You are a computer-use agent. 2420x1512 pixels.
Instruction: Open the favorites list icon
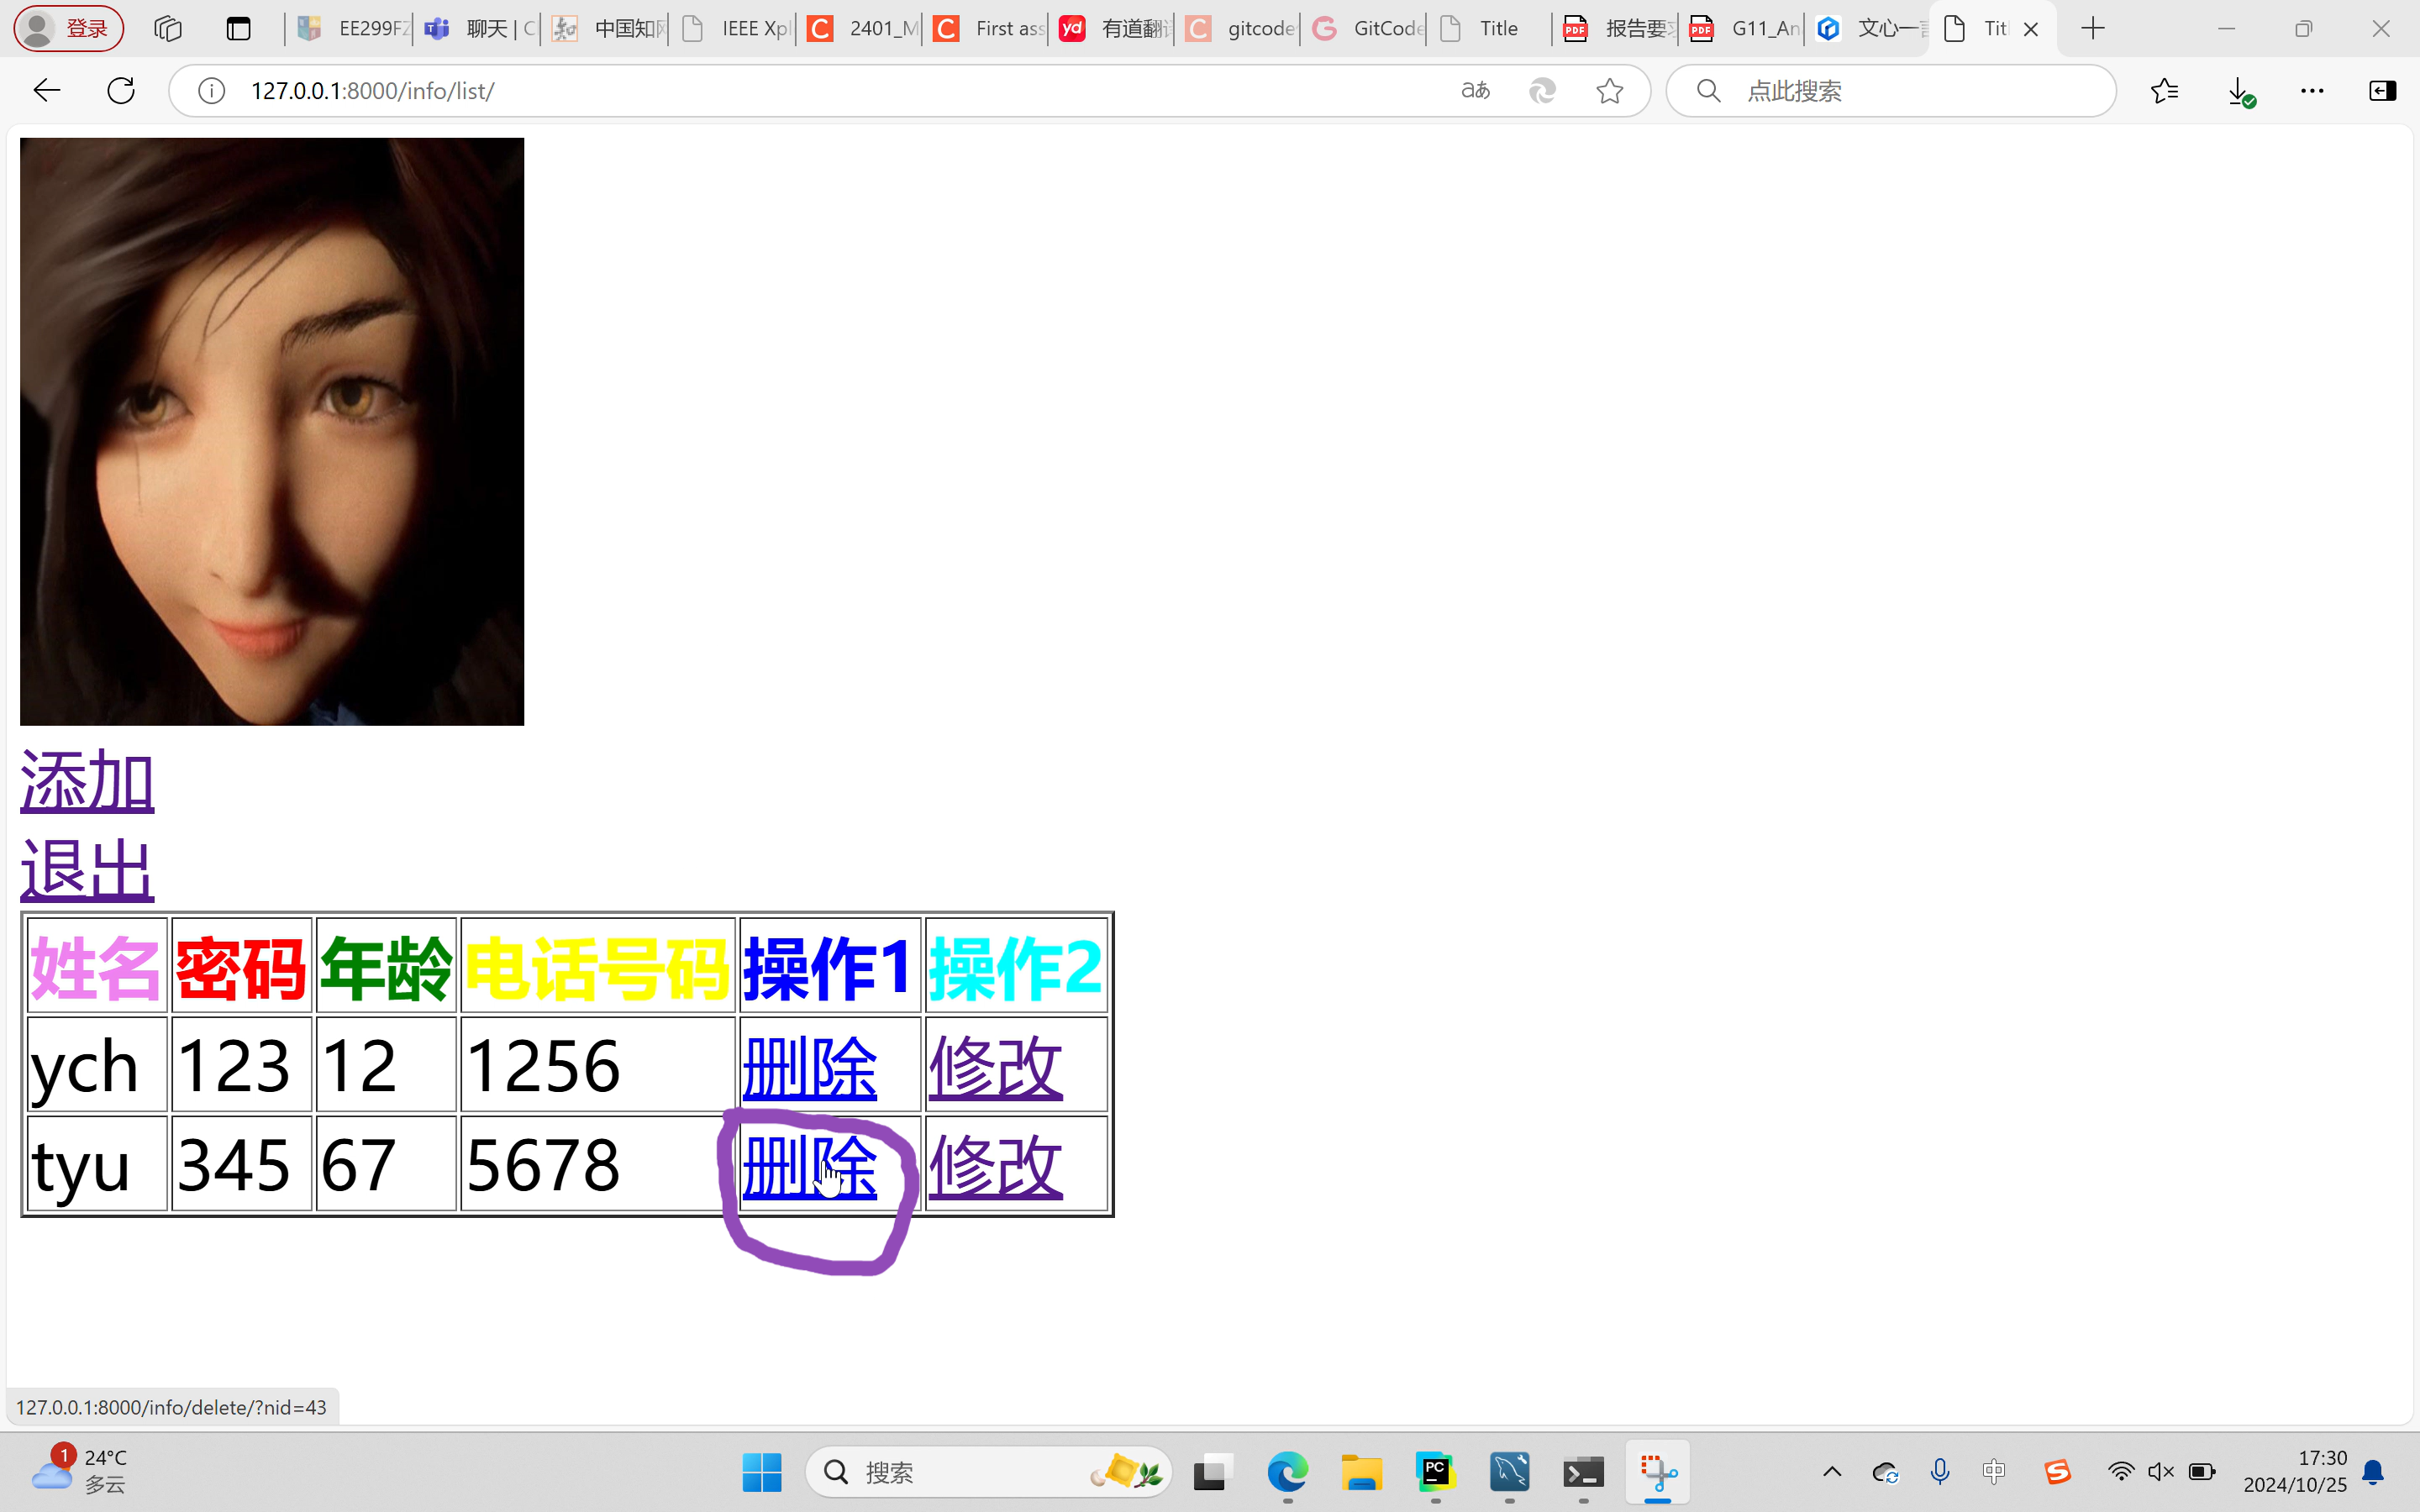coord(2164,91)
